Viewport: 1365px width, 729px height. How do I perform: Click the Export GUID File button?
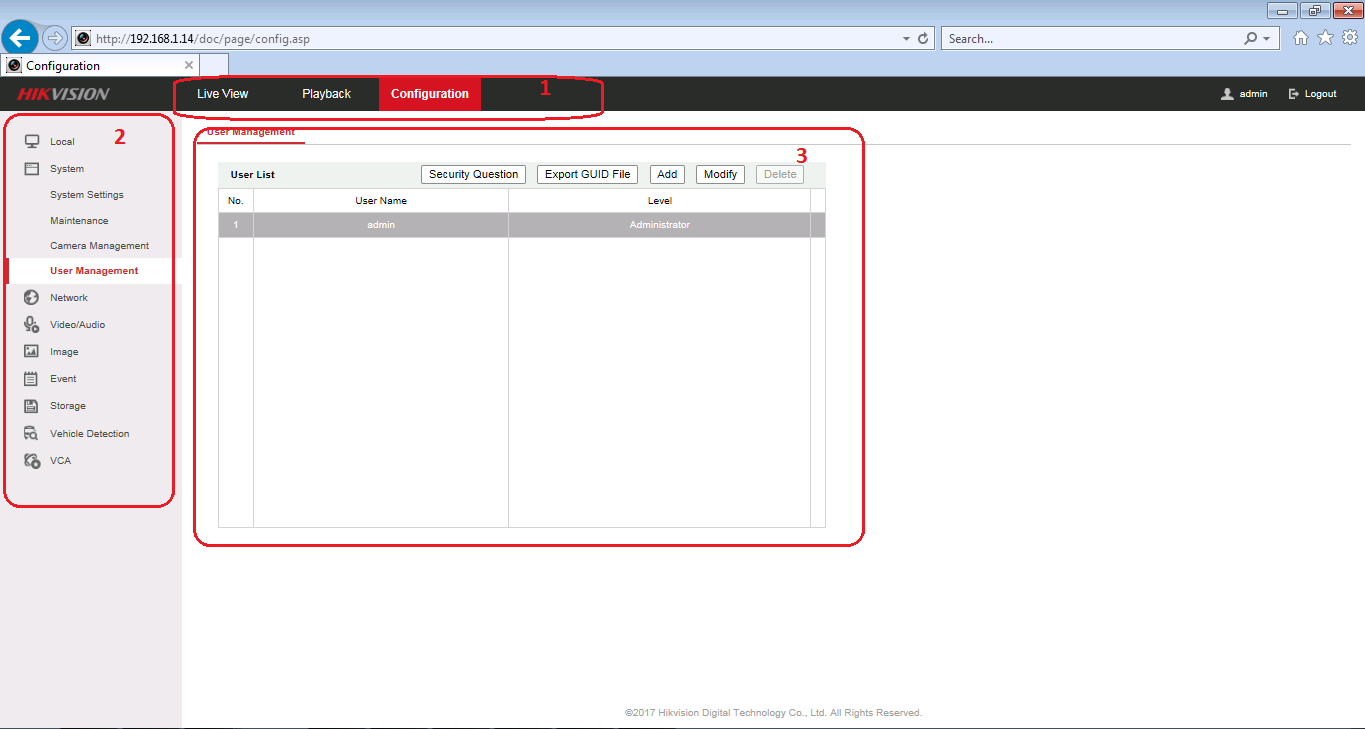pyautogui.click(x=587, y=174)
